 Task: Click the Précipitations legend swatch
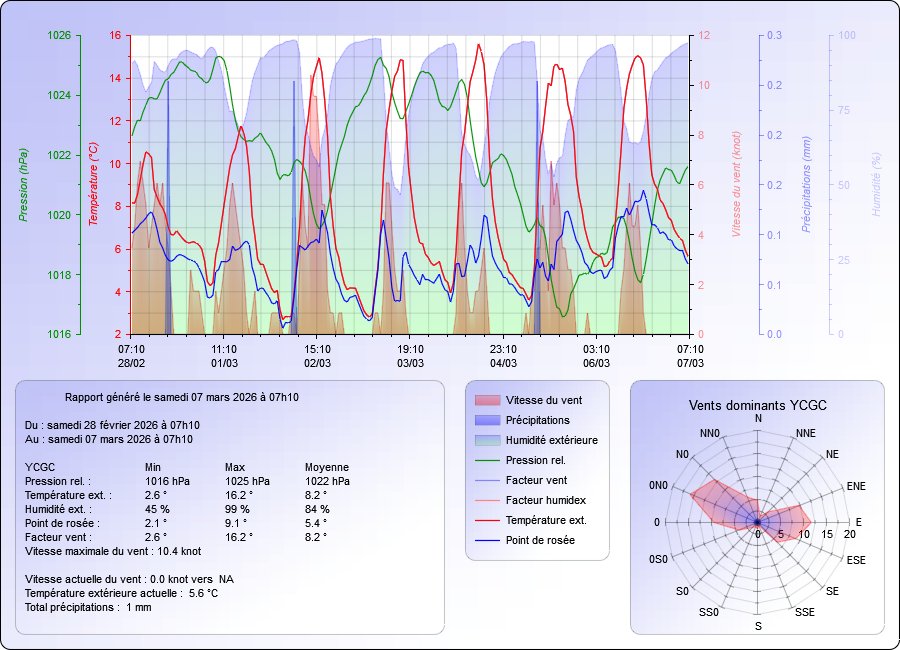485,420
